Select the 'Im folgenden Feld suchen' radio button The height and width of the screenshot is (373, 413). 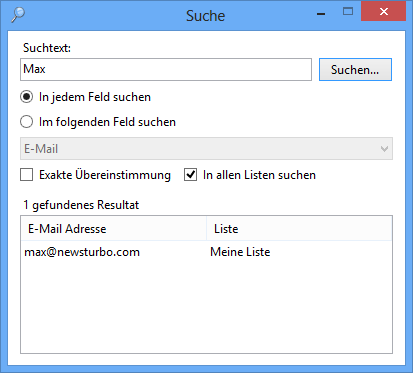(26, 122)
